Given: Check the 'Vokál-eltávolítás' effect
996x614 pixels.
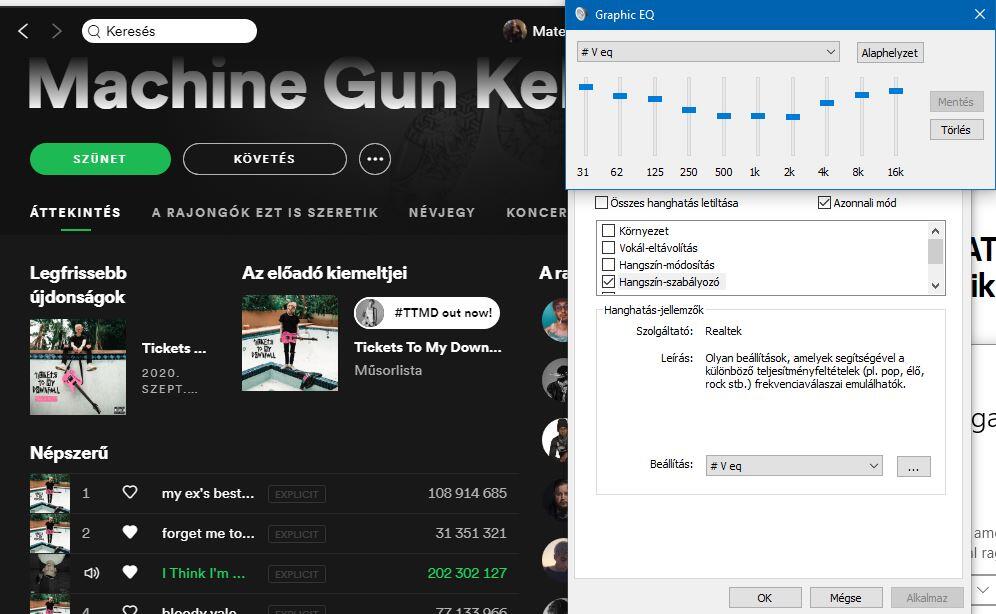Looking at the screenshot, I should 608,248.
